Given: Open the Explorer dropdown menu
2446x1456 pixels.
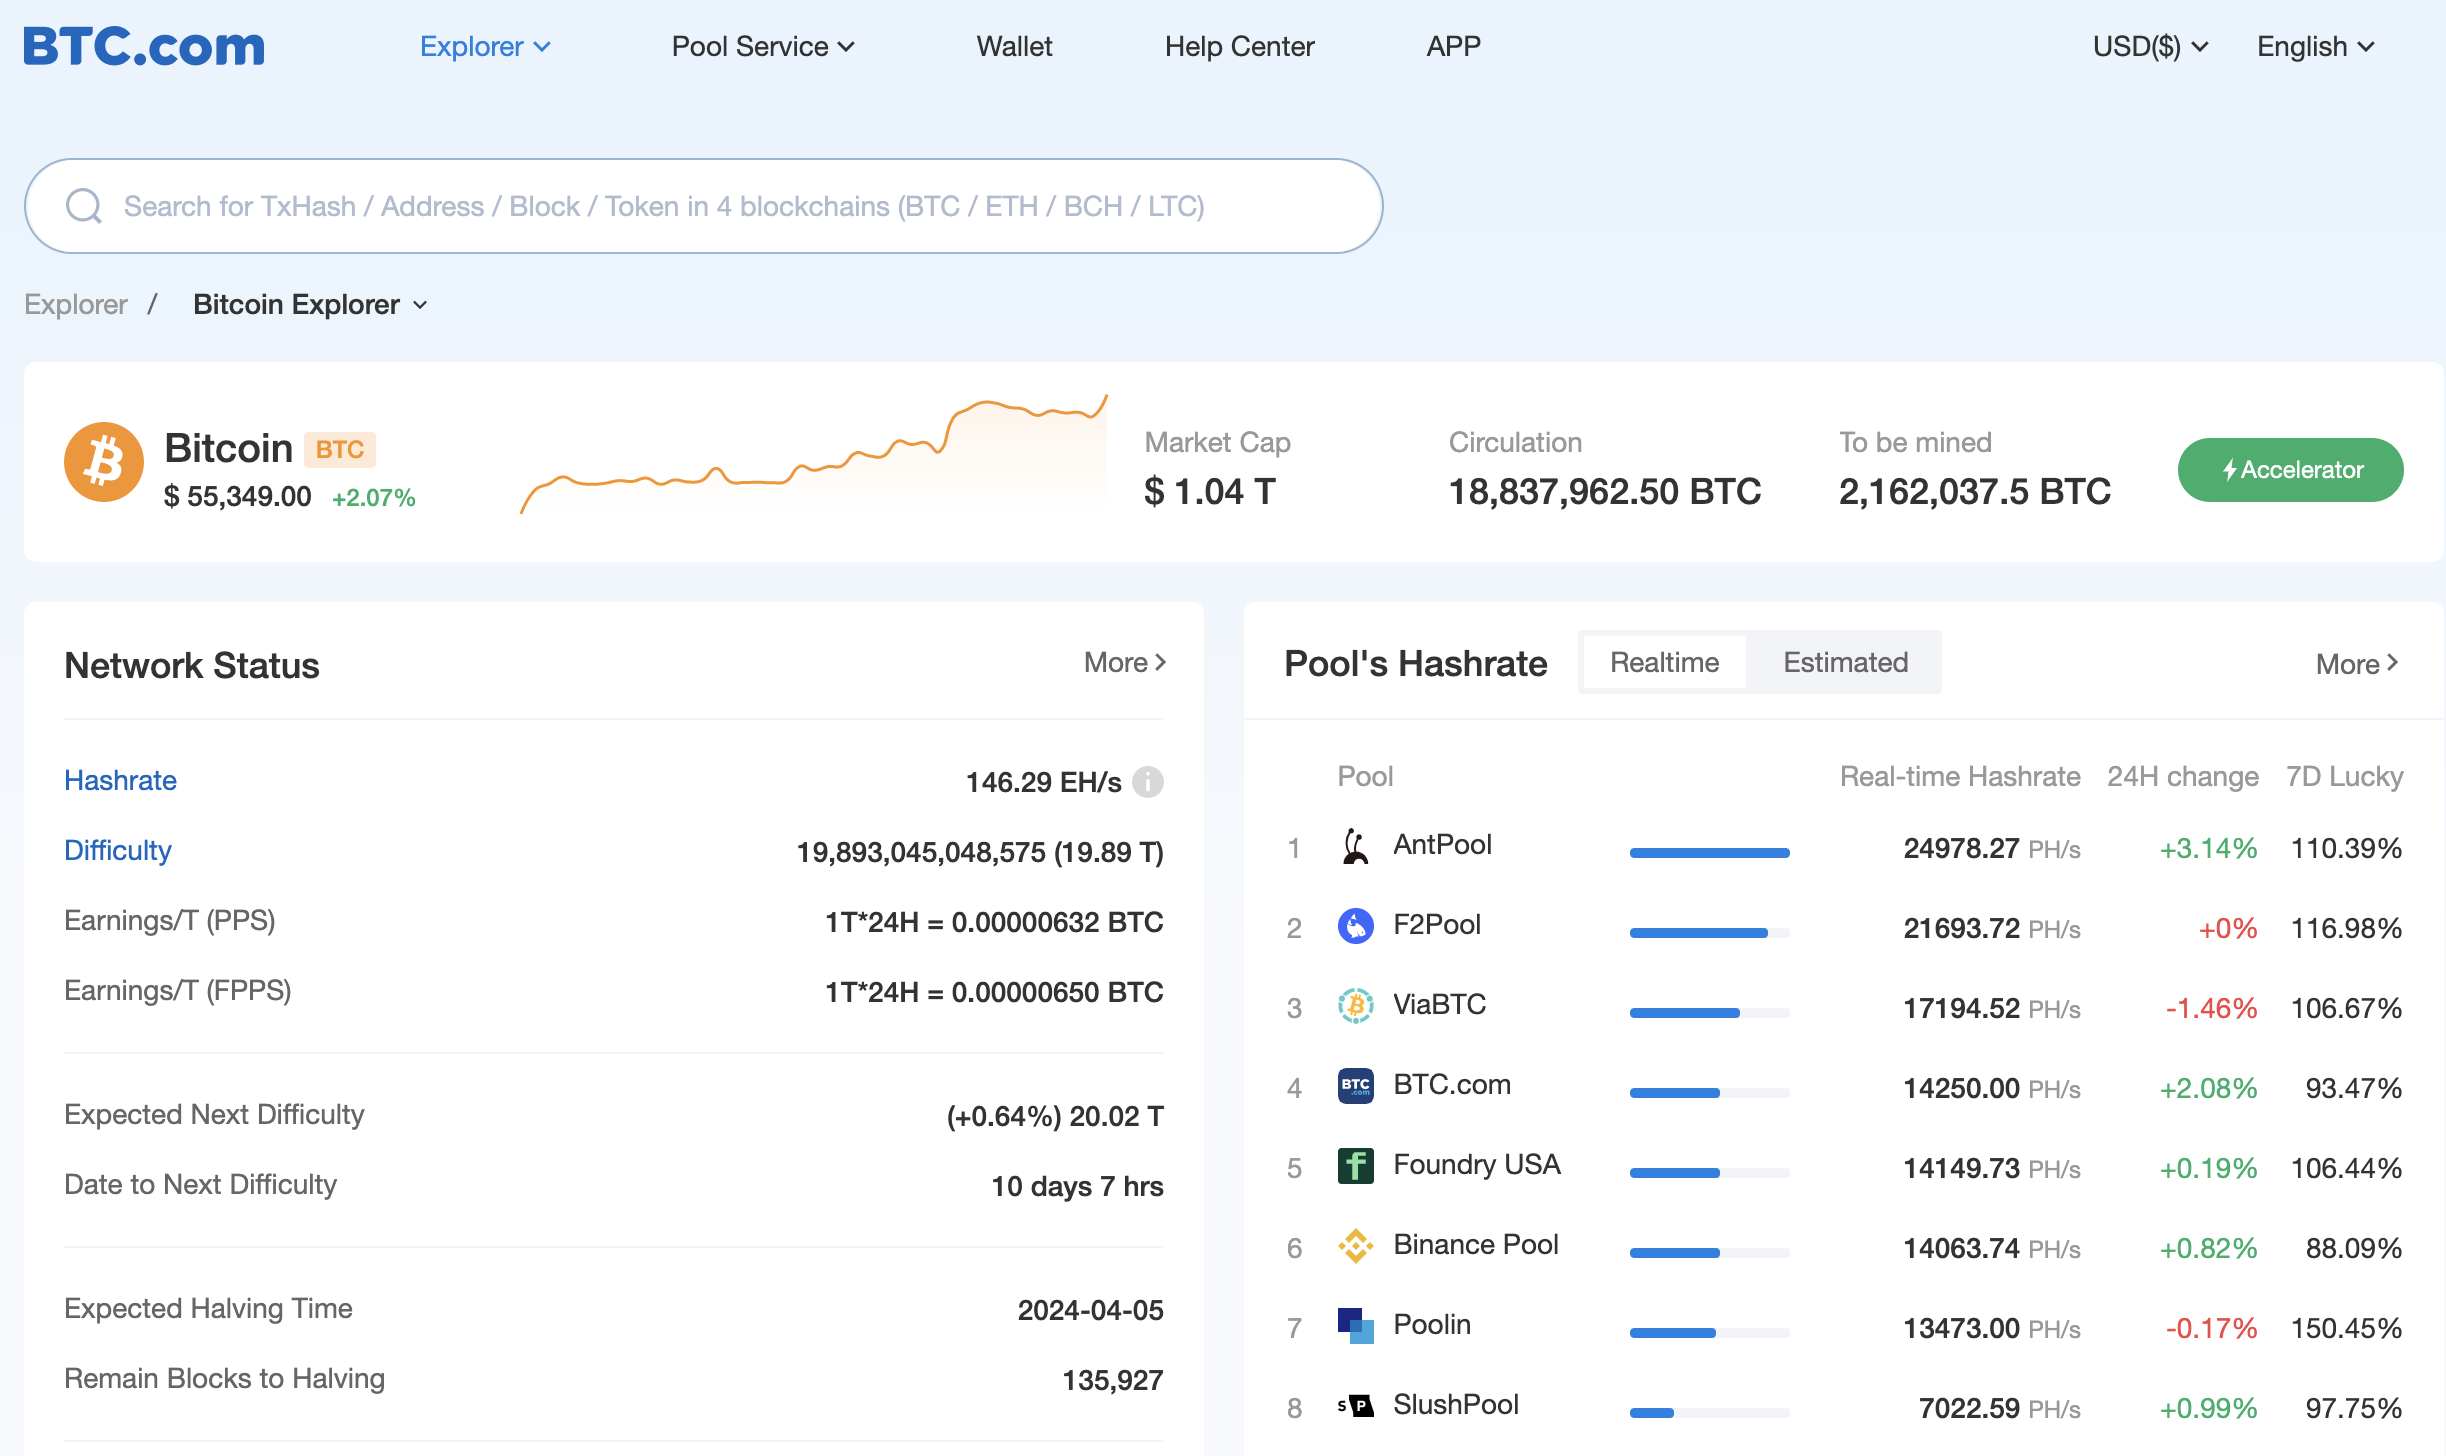Looking at the screenshot, I should click(x=485, y=46).
